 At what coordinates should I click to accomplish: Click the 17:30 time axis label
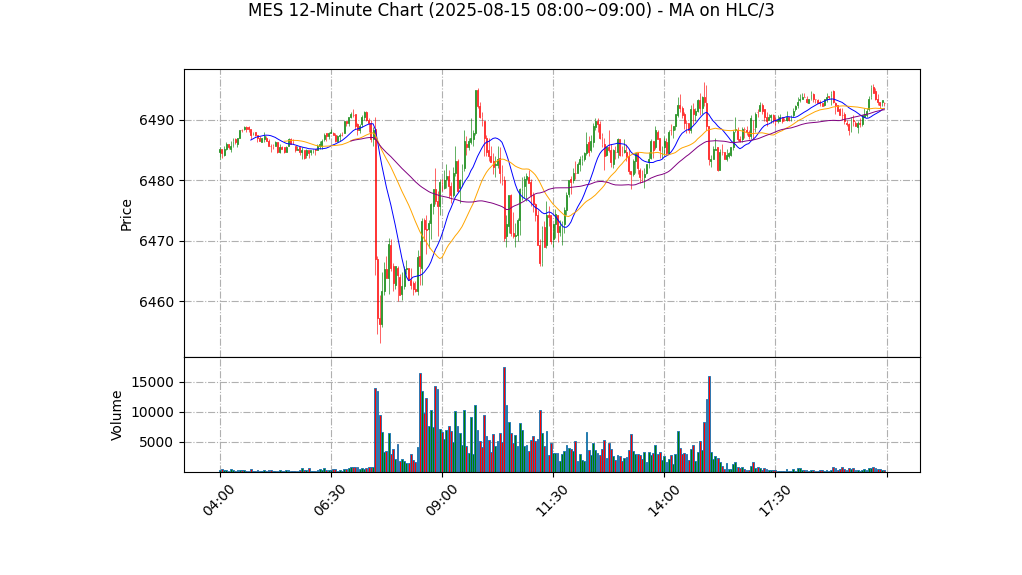(774, 501)
